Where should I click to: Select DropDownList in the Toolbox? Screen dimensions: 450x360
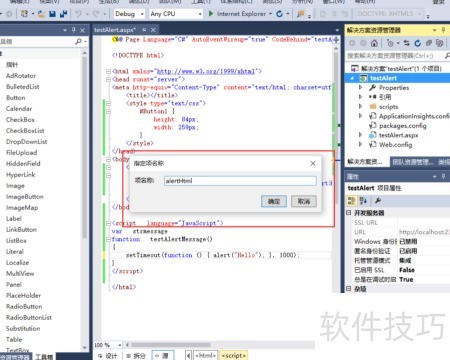(x=26, y=142)
